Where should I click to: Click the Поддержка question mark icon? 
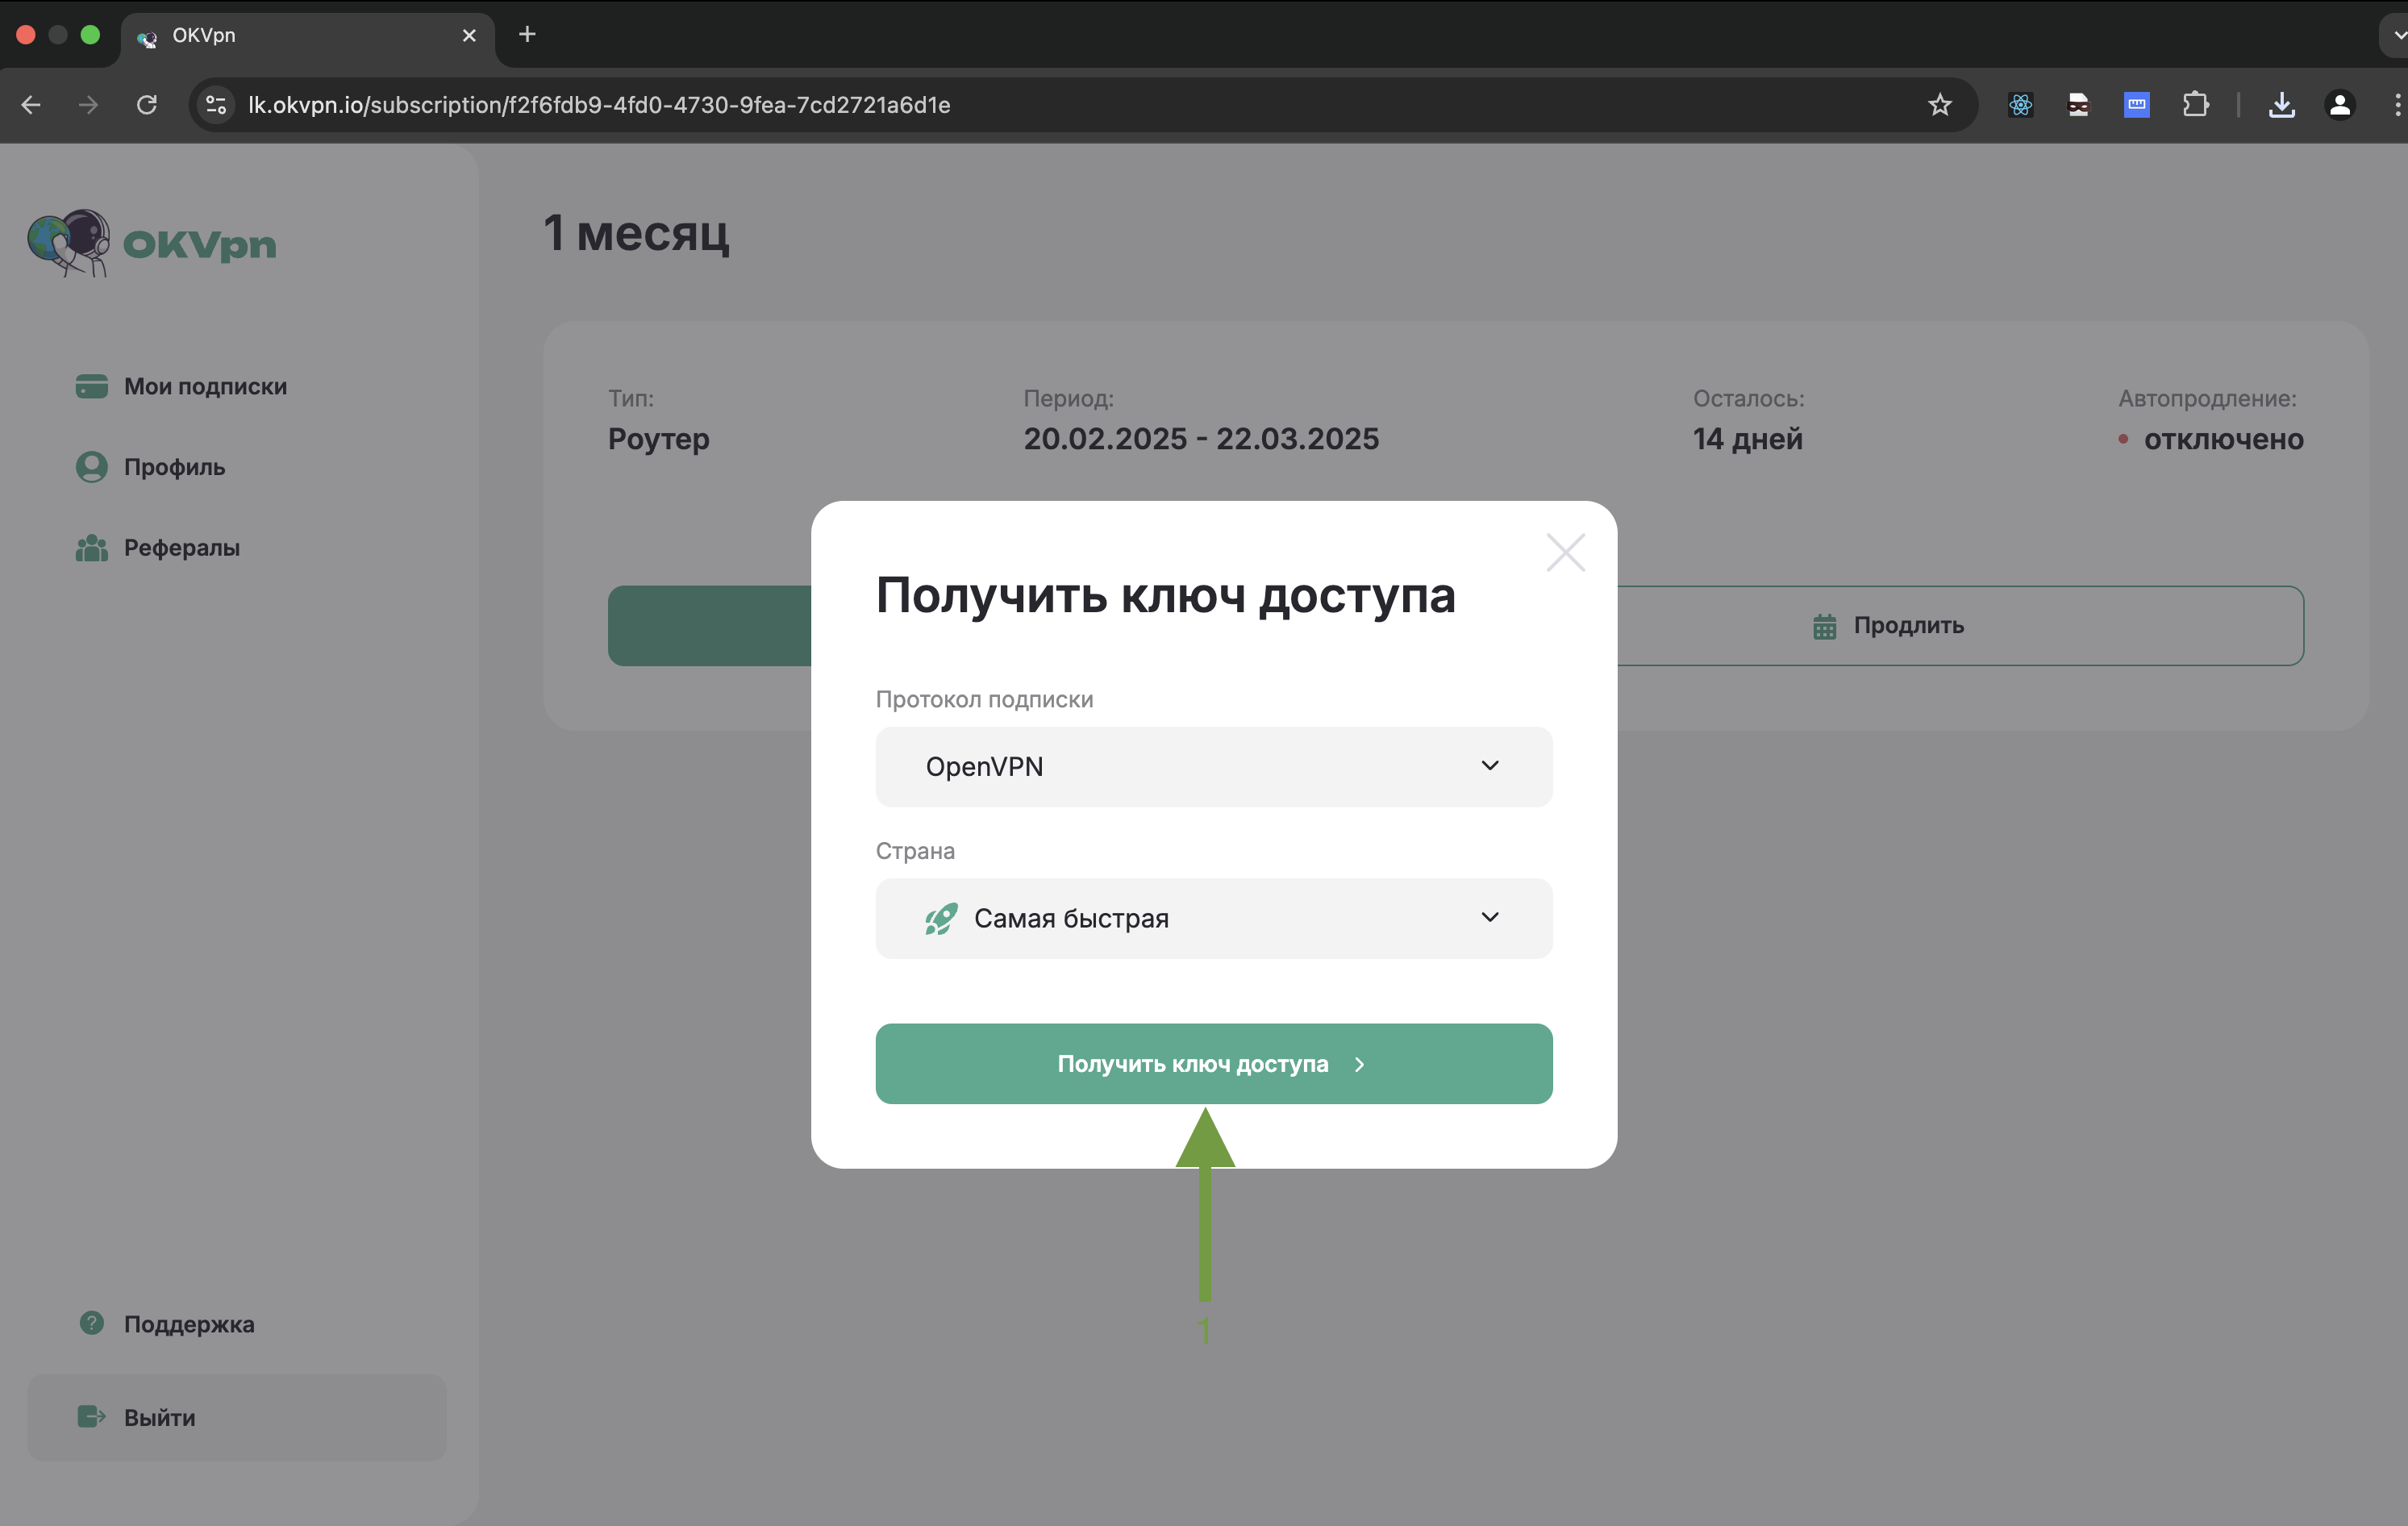[x=91, y=1323]
